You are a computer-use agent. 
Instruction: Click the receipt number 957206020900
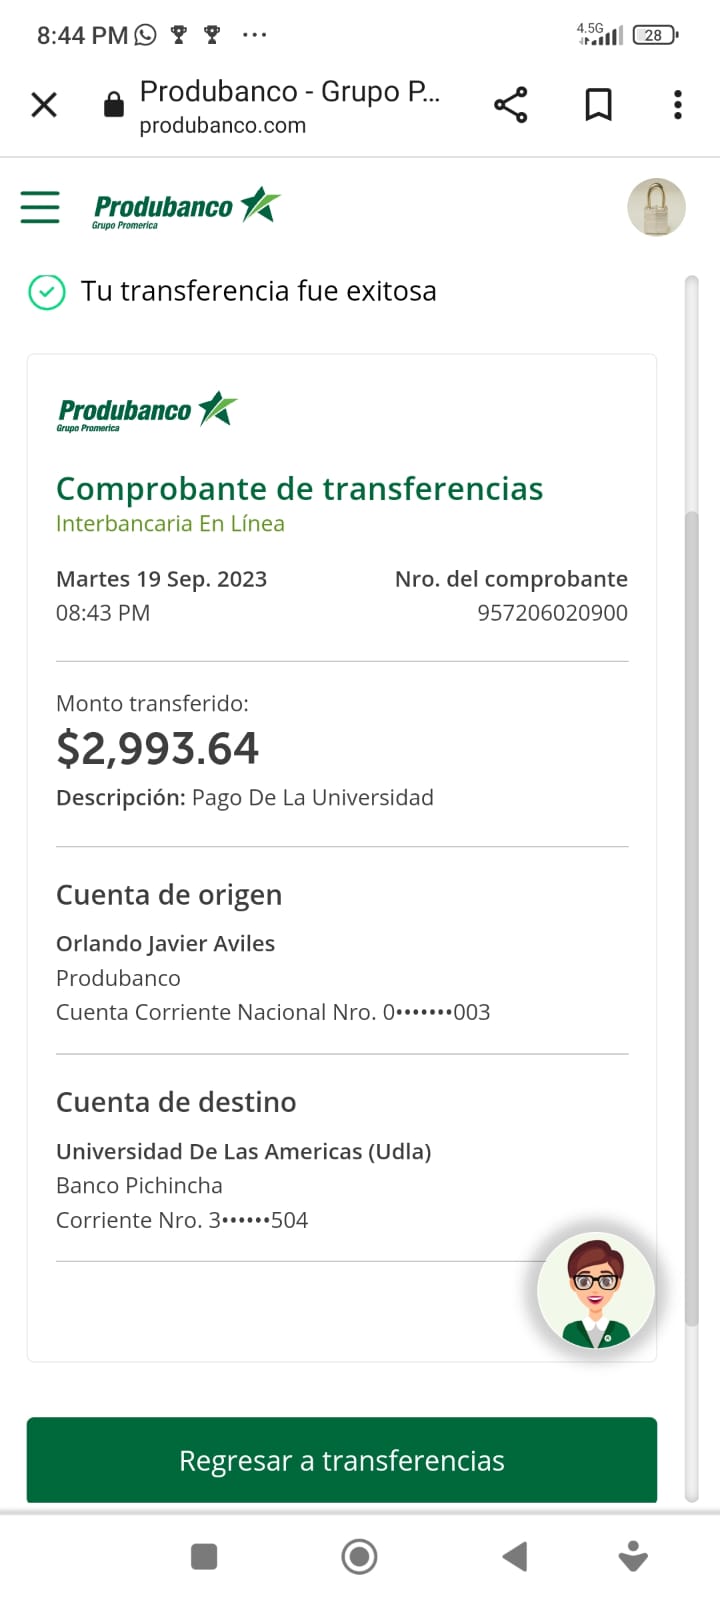tap(552, 613)
